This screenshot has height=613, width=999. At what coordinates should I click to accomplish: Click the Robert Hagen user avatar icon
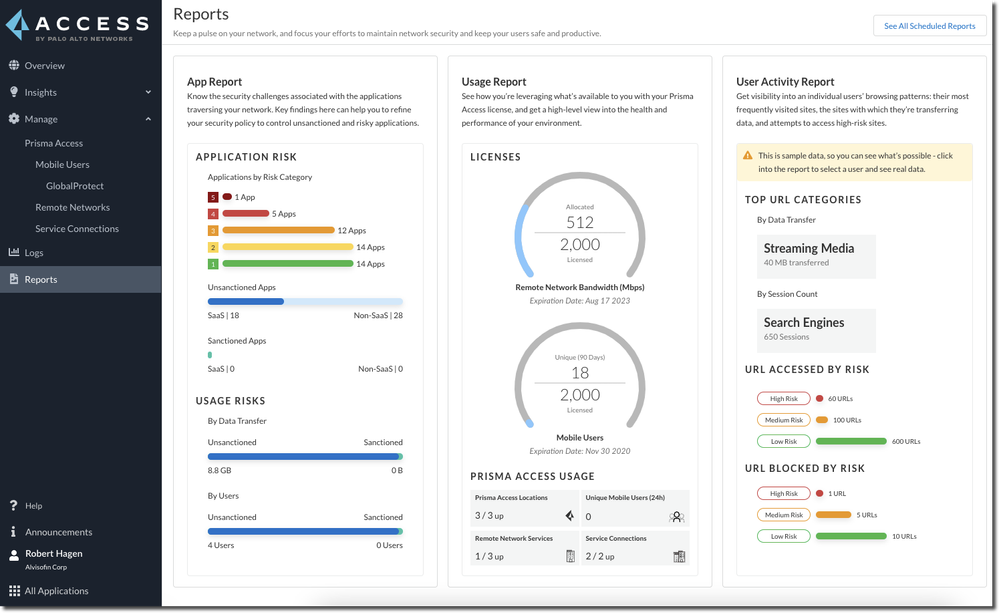click(x=14, y=554)
